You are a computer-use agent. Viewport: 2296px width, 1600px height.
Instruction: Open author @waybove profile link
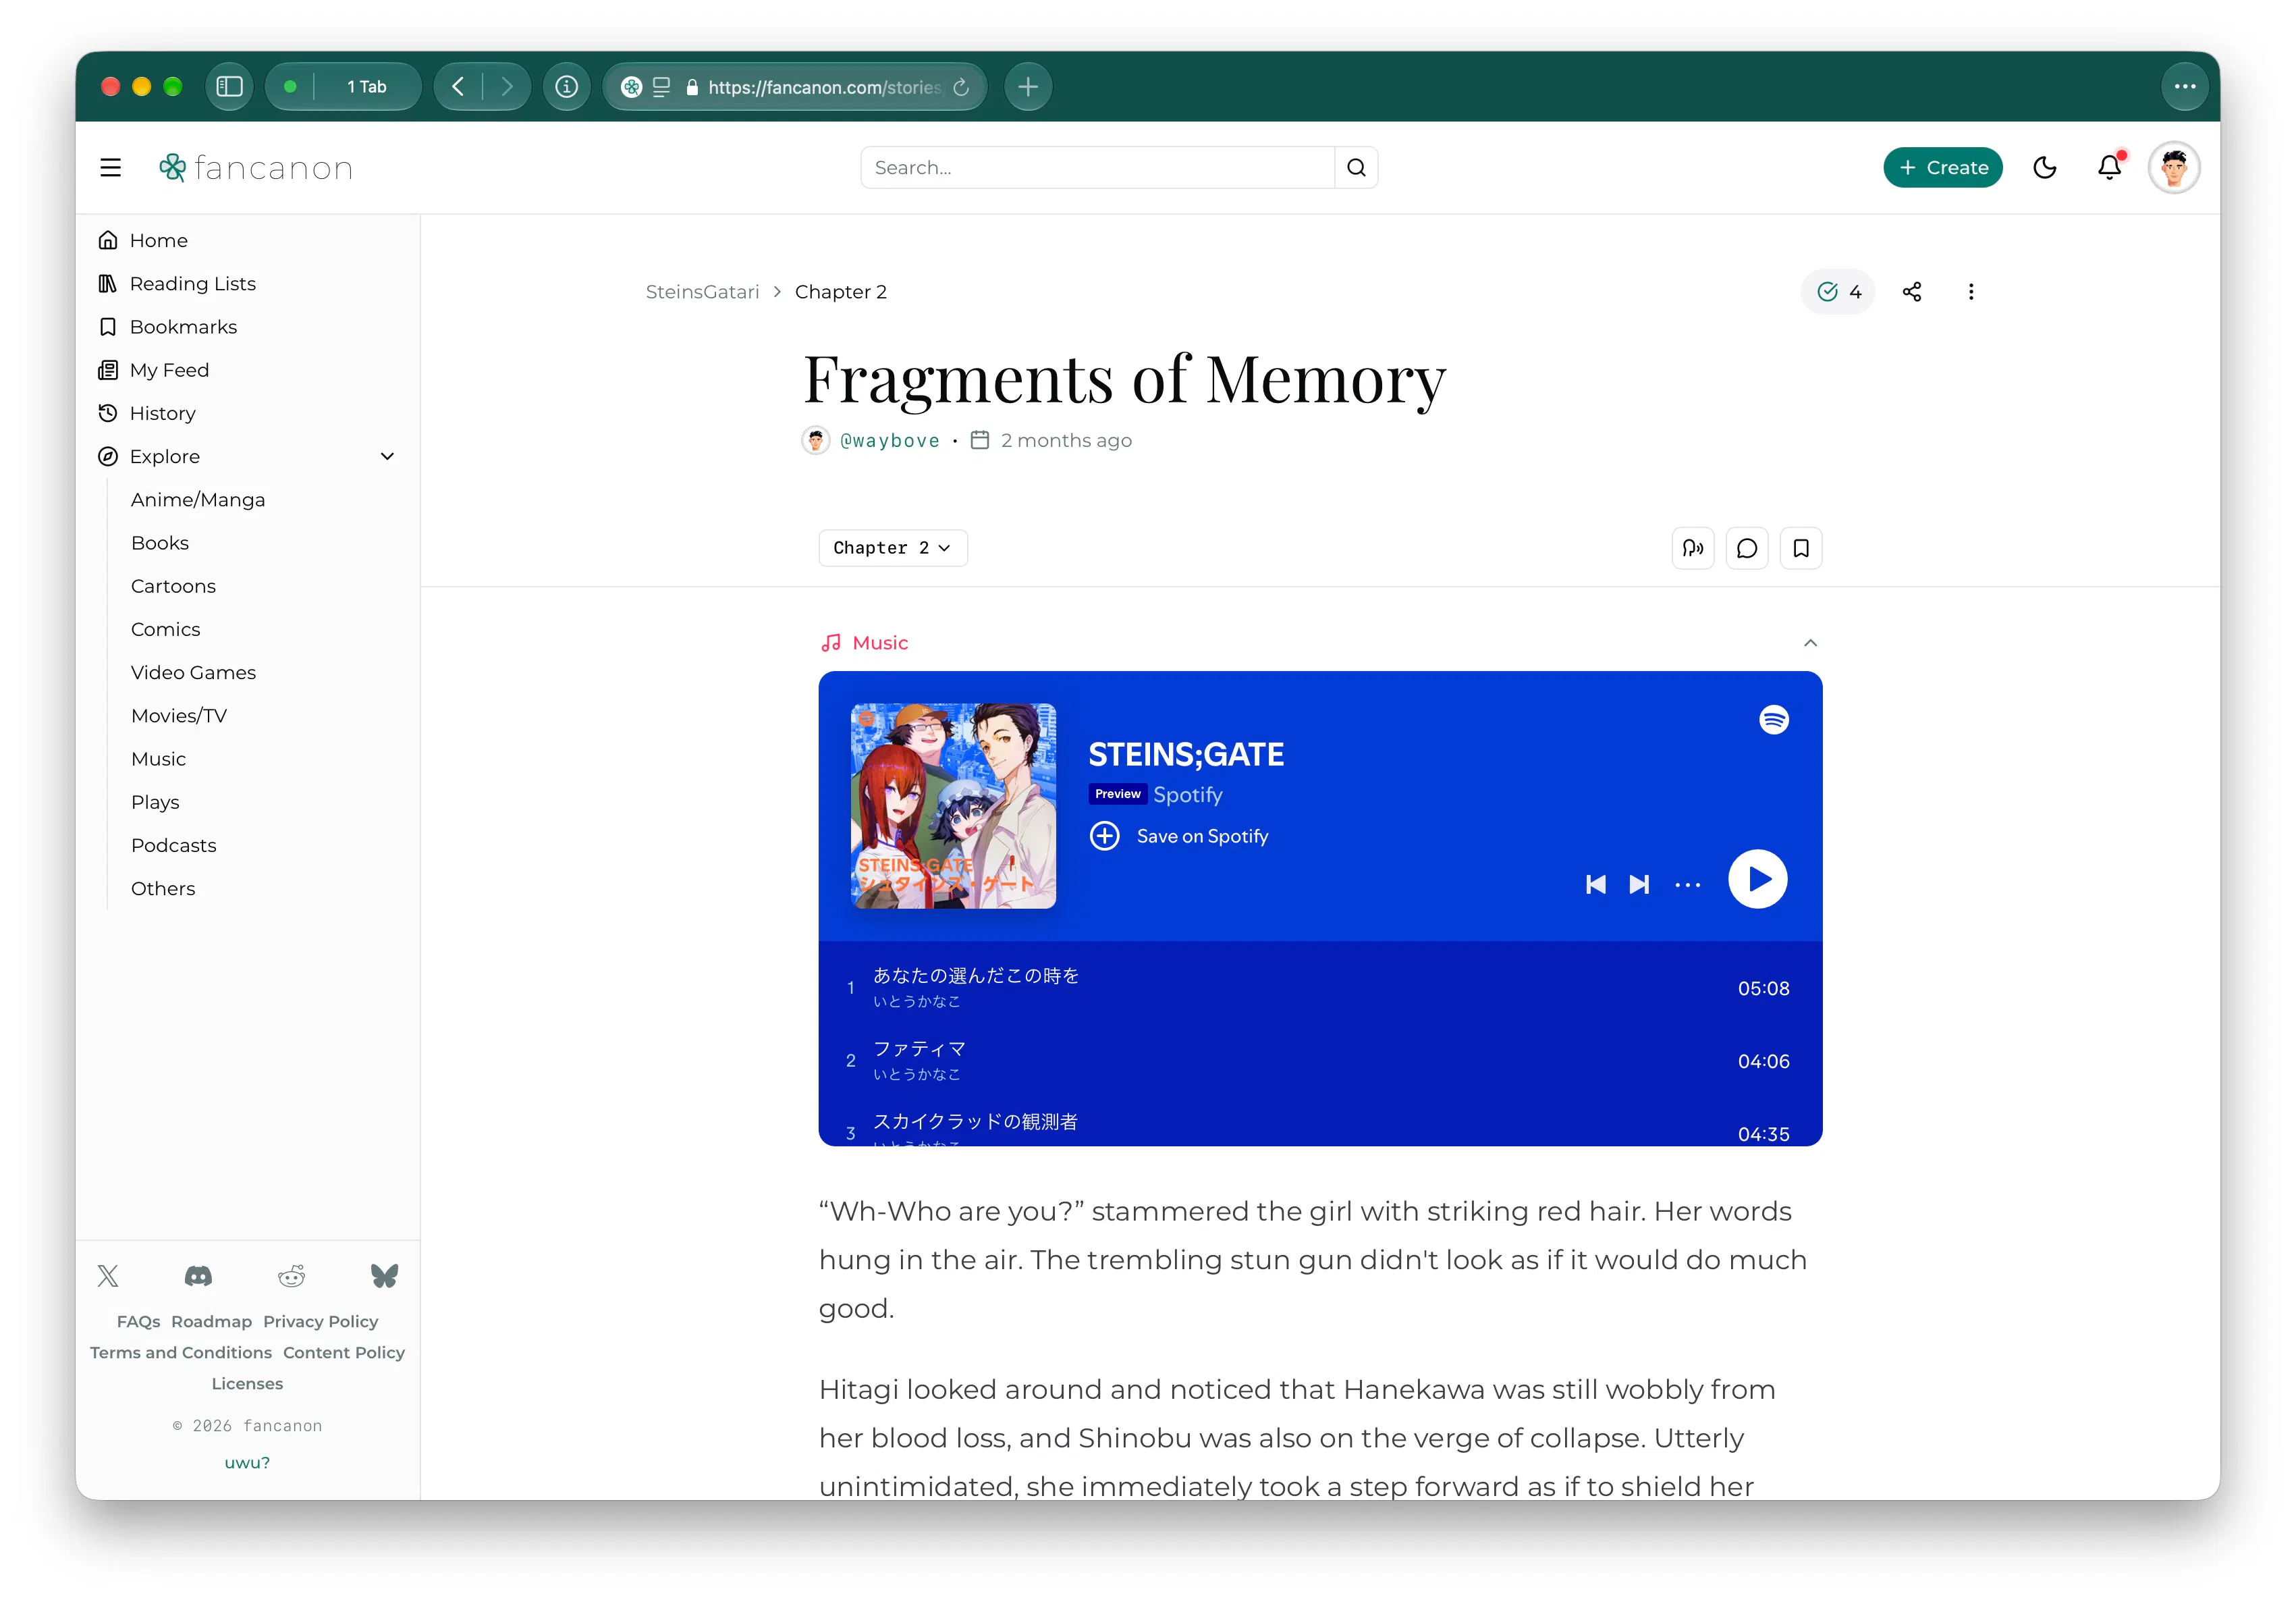[x=890, y=441]
